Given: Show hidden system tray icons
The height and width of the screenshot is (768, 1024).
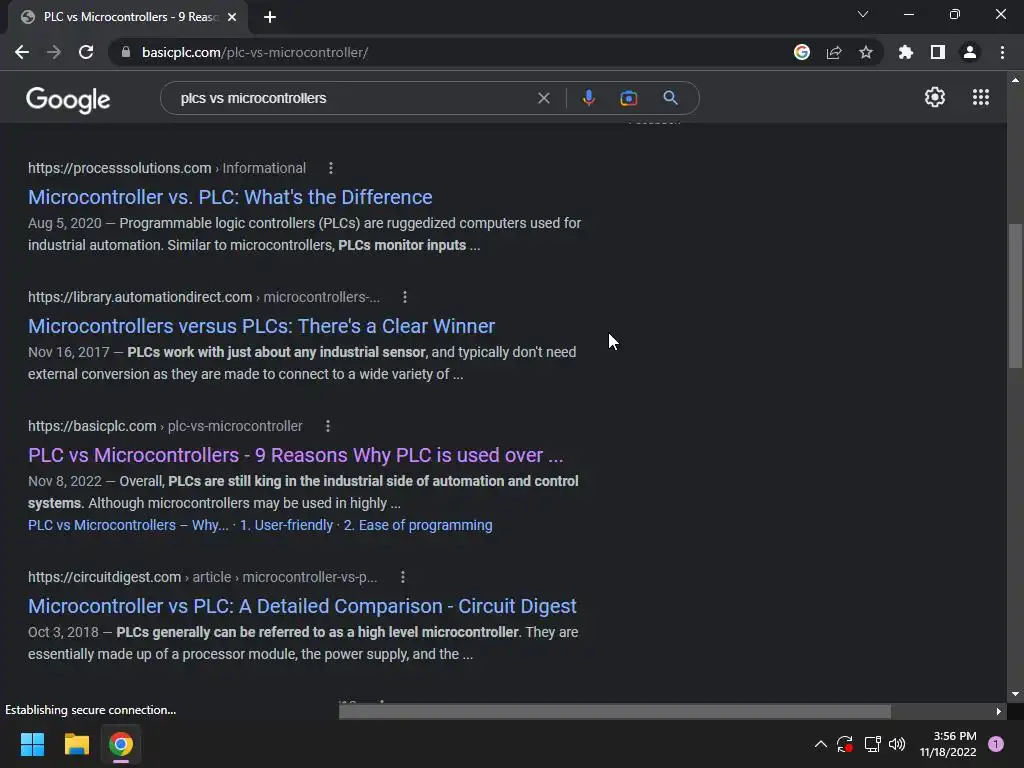Looking at the screenshot, I should [x=821, y=744].
